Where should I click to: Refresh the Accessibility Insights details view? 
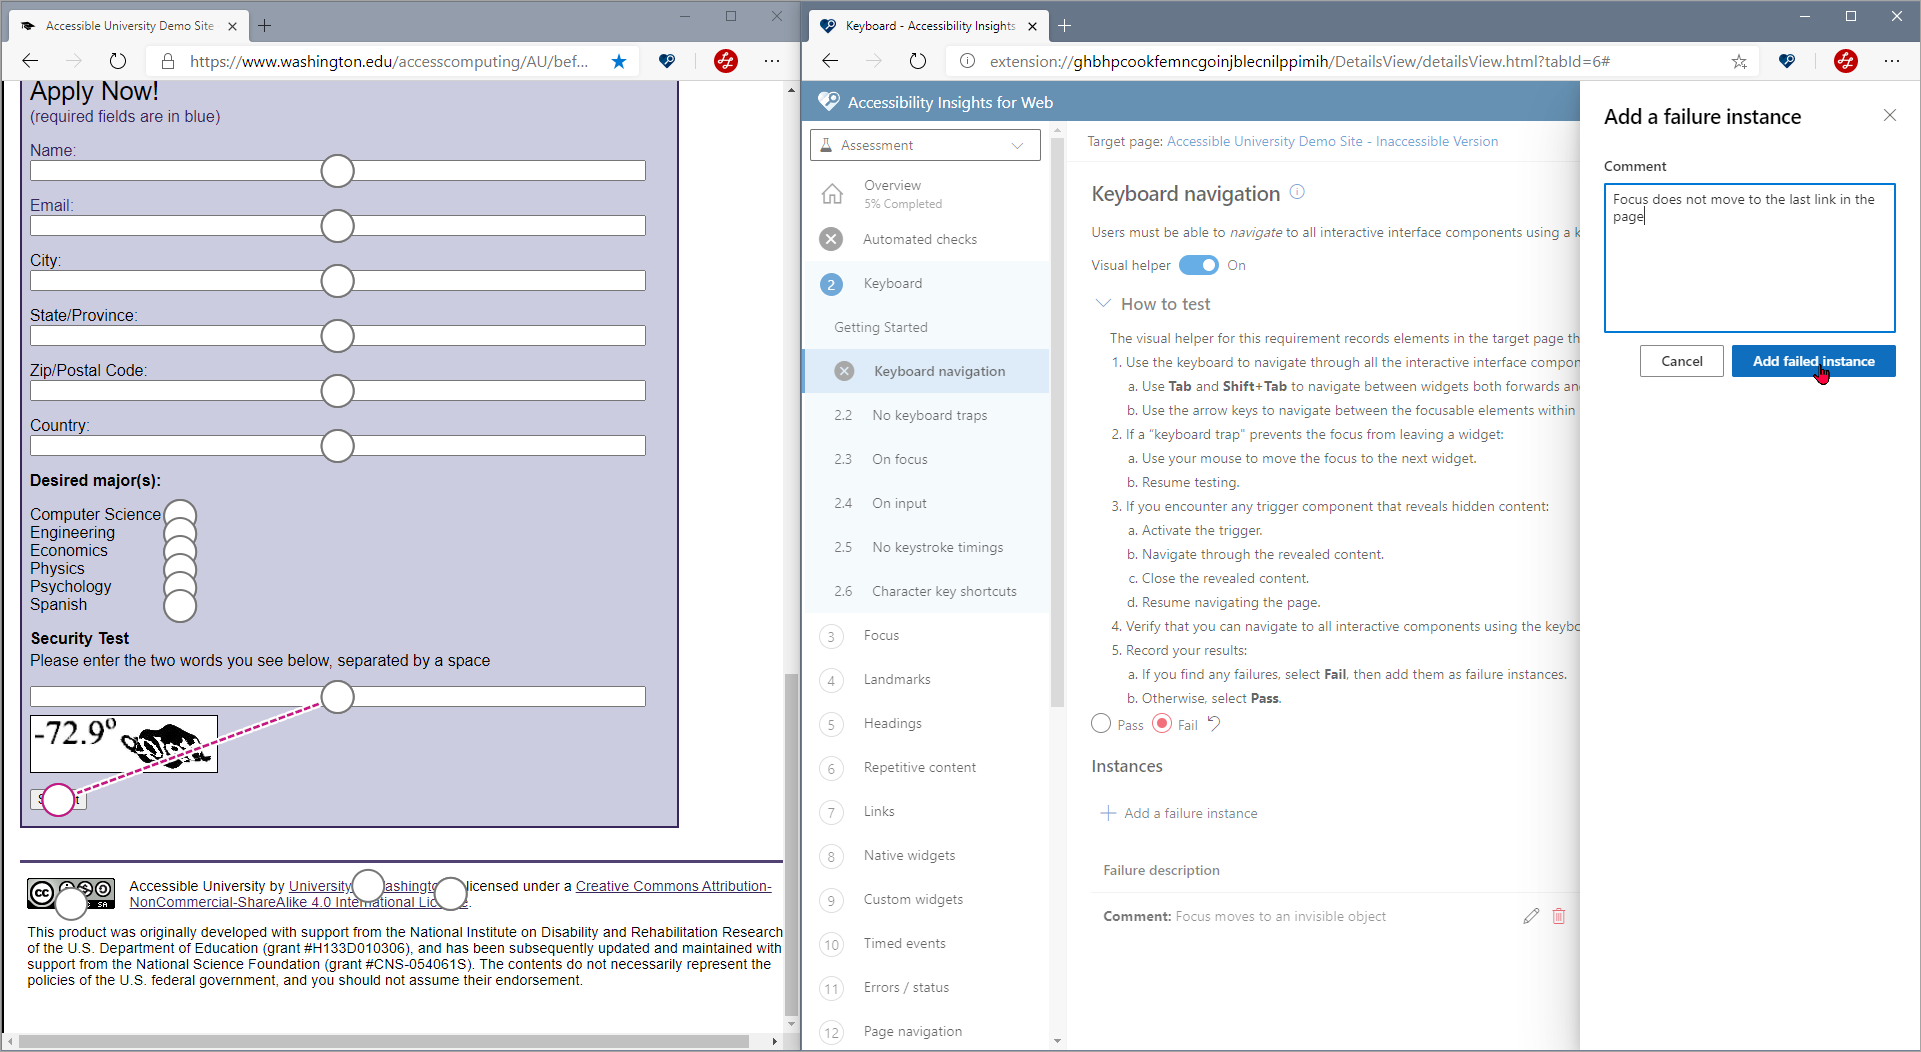pyautogui.click(x=918, y=61)
